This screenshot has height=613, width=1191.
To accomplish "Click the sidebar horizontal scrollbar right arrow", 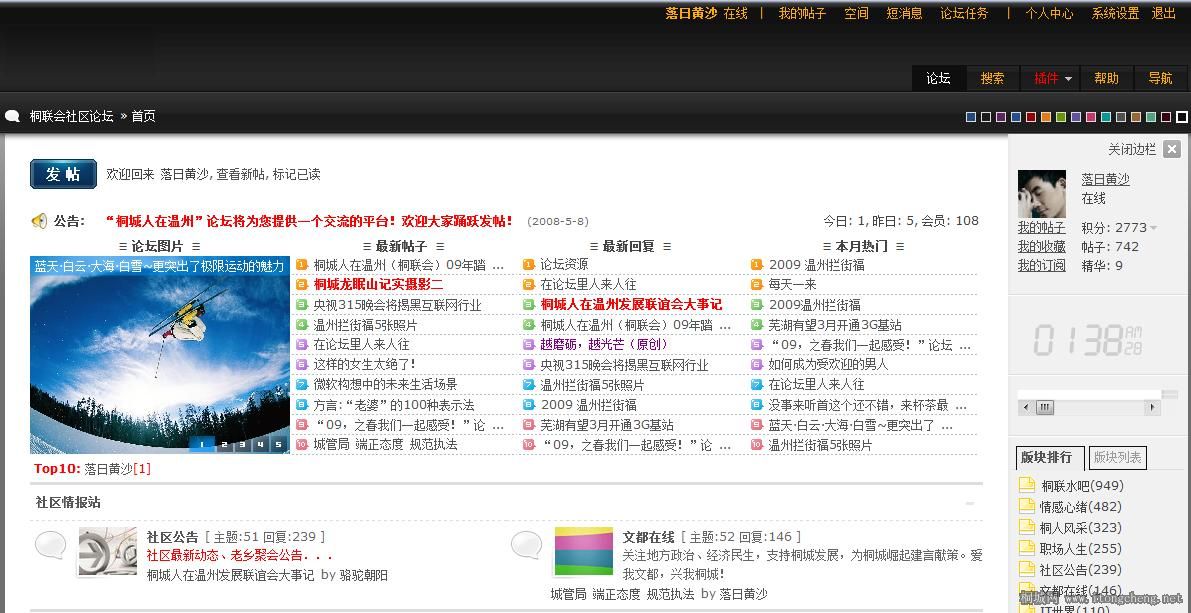I will point(1152,407).
